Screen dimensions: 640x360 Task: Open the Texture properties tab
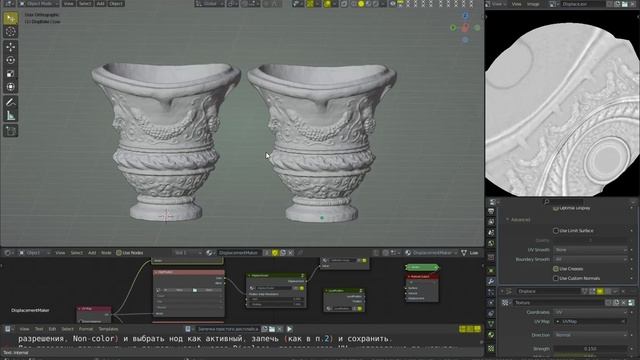491,348
